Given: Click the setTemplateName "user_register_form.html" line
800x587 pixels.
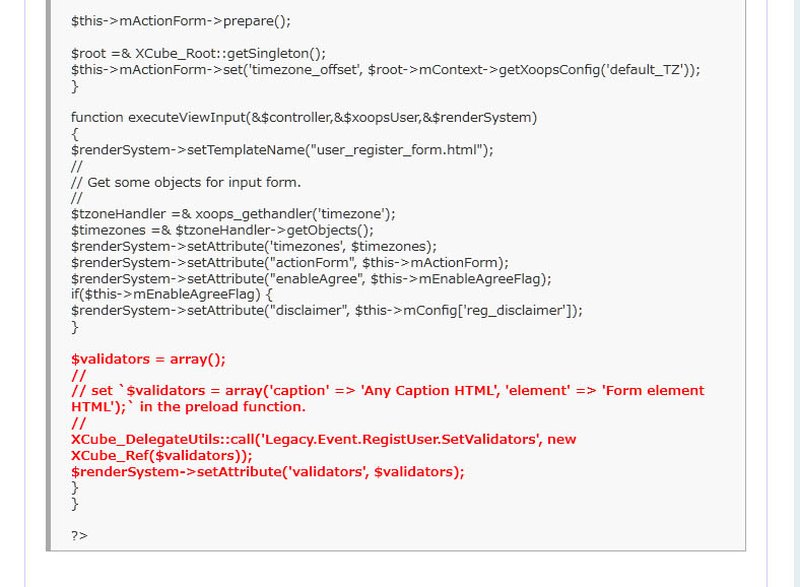Looking at the screenshot, I should point(282,150).
